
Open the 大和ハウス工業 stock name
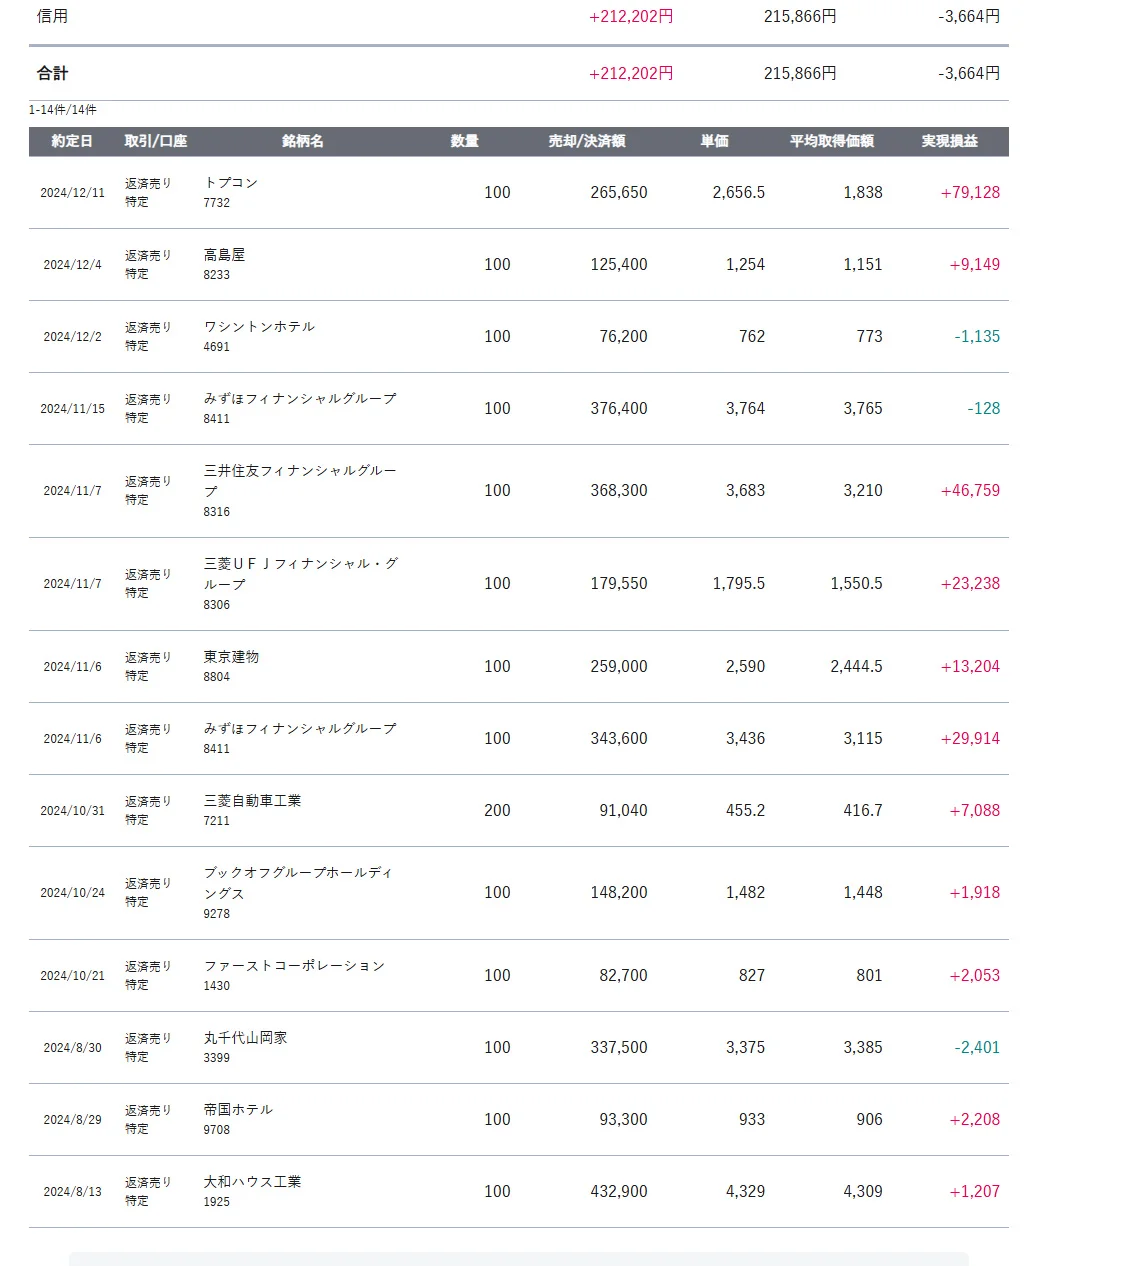(252, 1182)
